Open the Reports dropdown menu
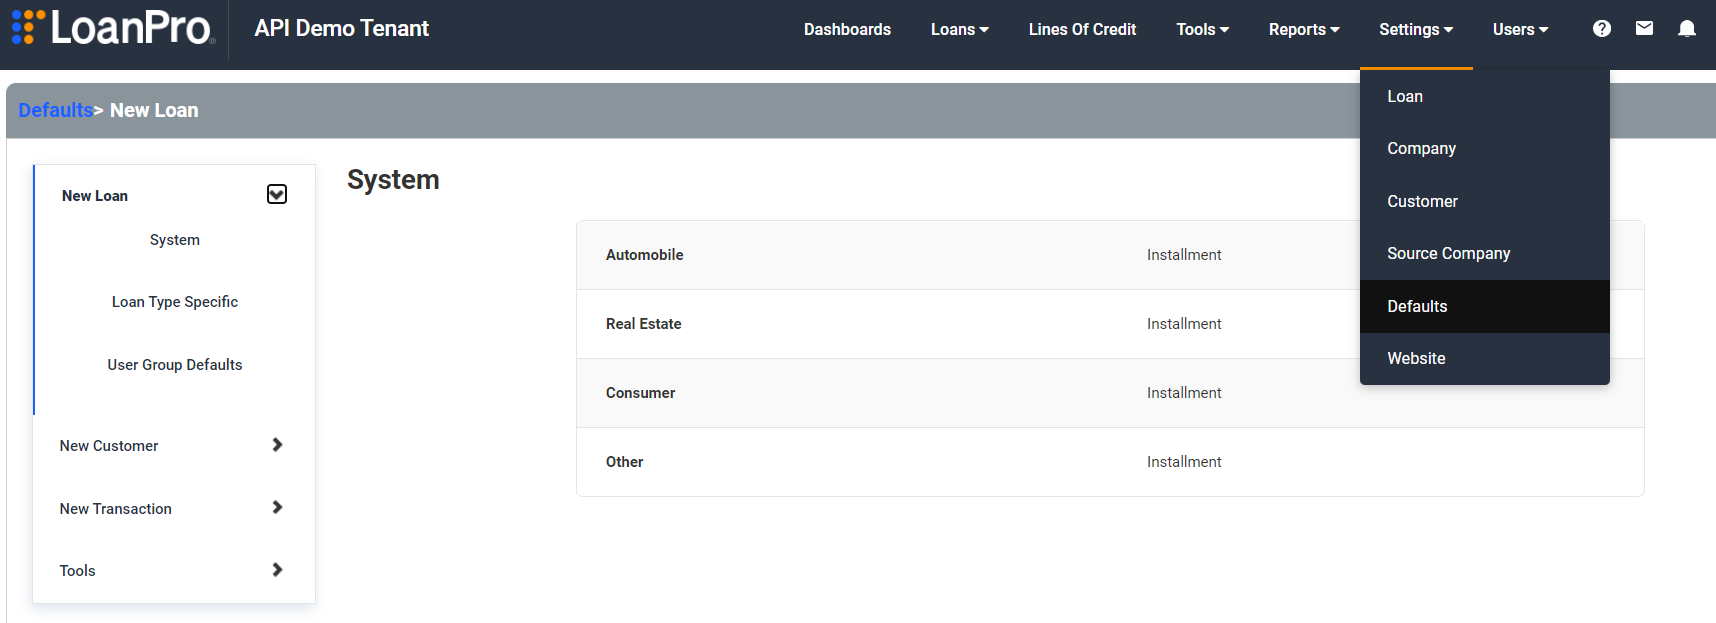This screenshot has width=1716, height=623. point(1304,29)
